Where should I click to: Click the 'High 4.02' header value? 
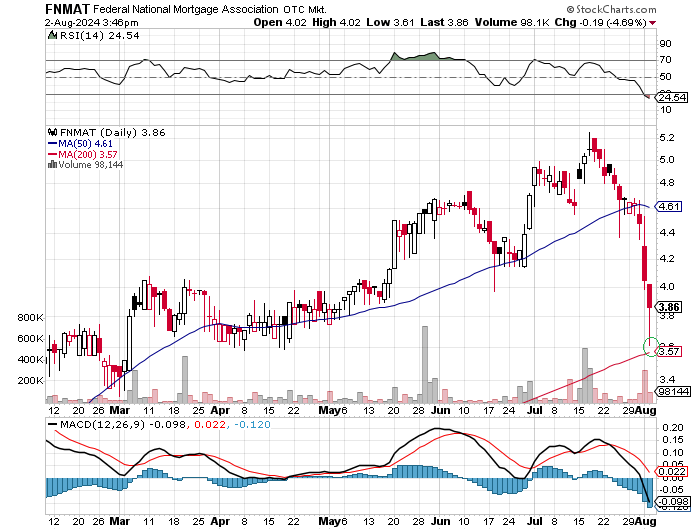[x=336, y=22]
